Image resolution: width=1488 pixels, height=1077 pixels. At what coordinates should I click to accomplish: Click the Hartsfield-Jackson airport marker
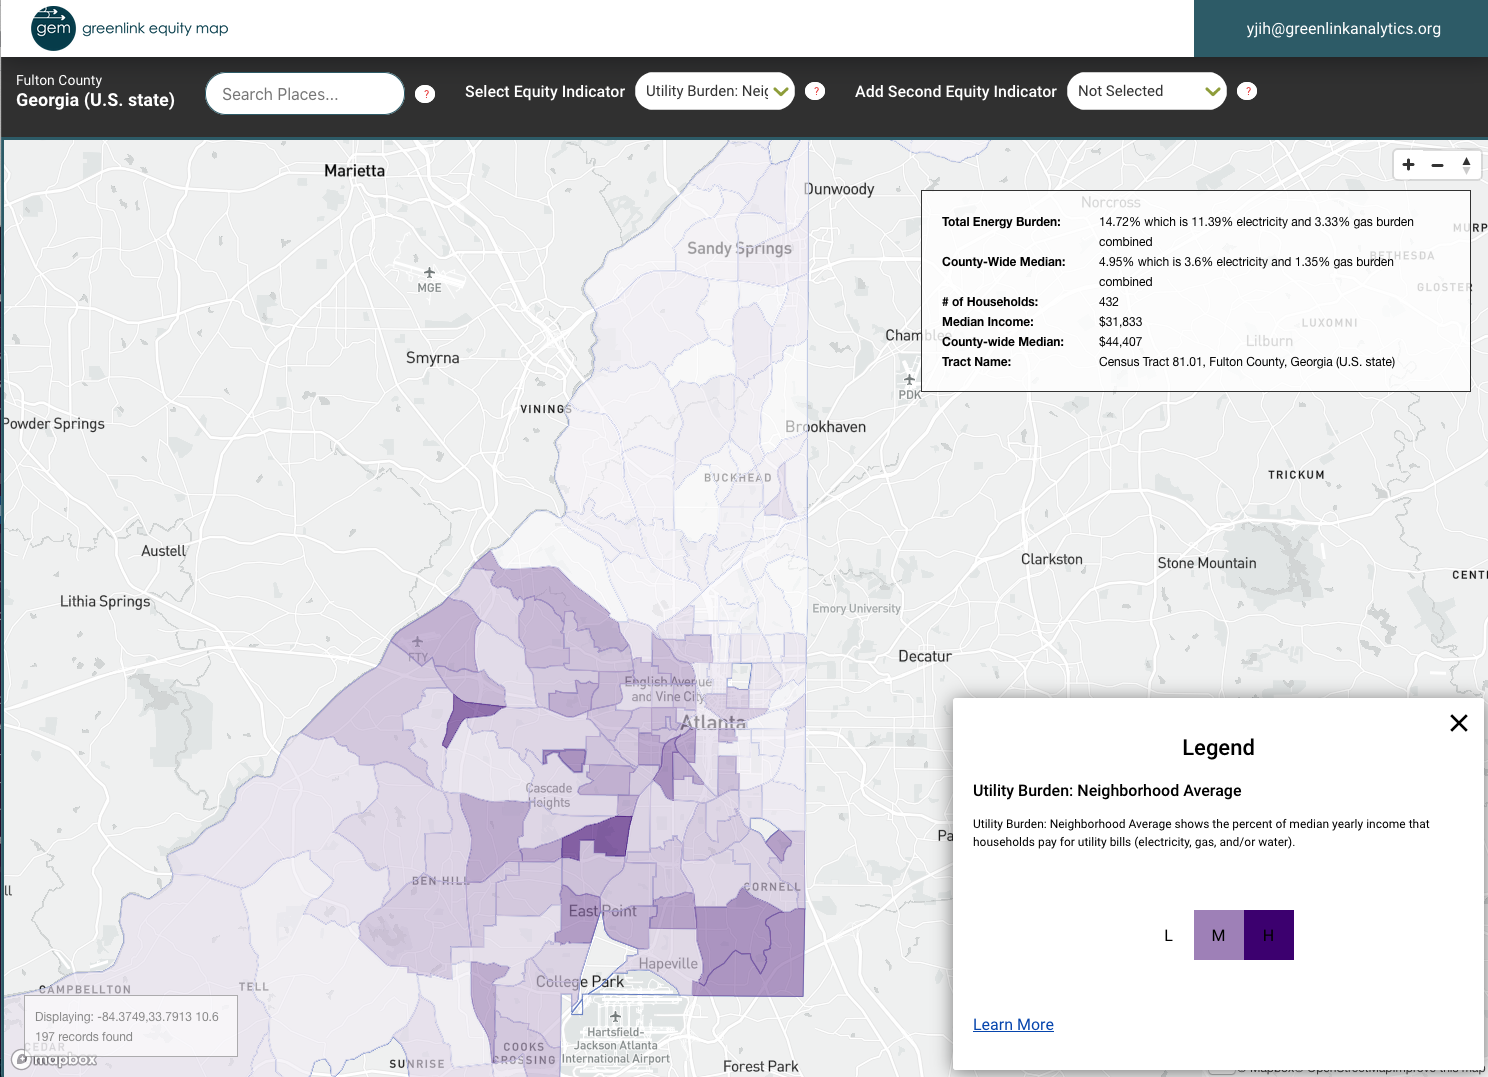pos(615,1017)
